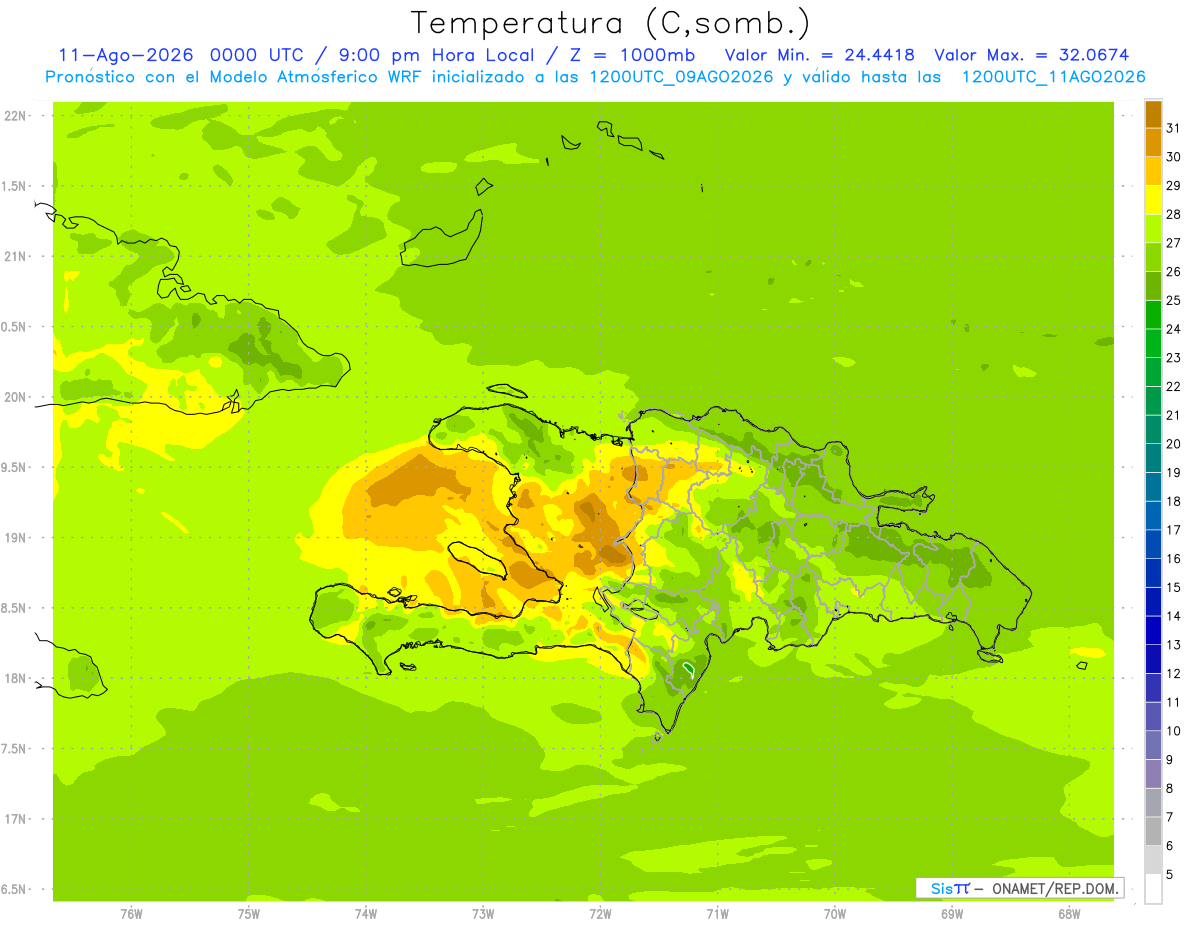Click the 69W longitude axis label

click(952, 914)
